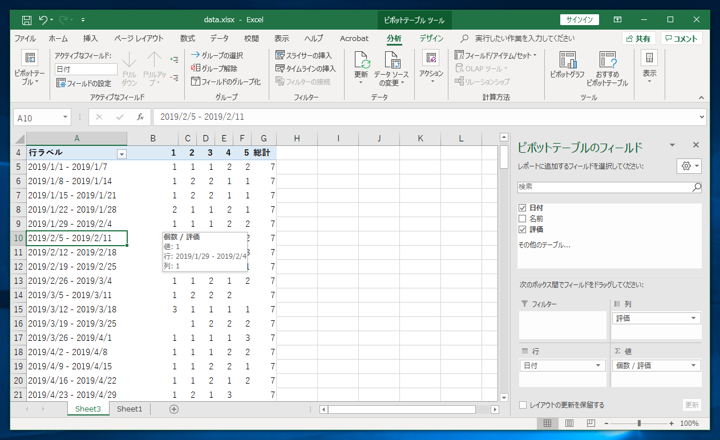
Task: Open 評価 dropdown in Columns area
Action: (693, 318)
